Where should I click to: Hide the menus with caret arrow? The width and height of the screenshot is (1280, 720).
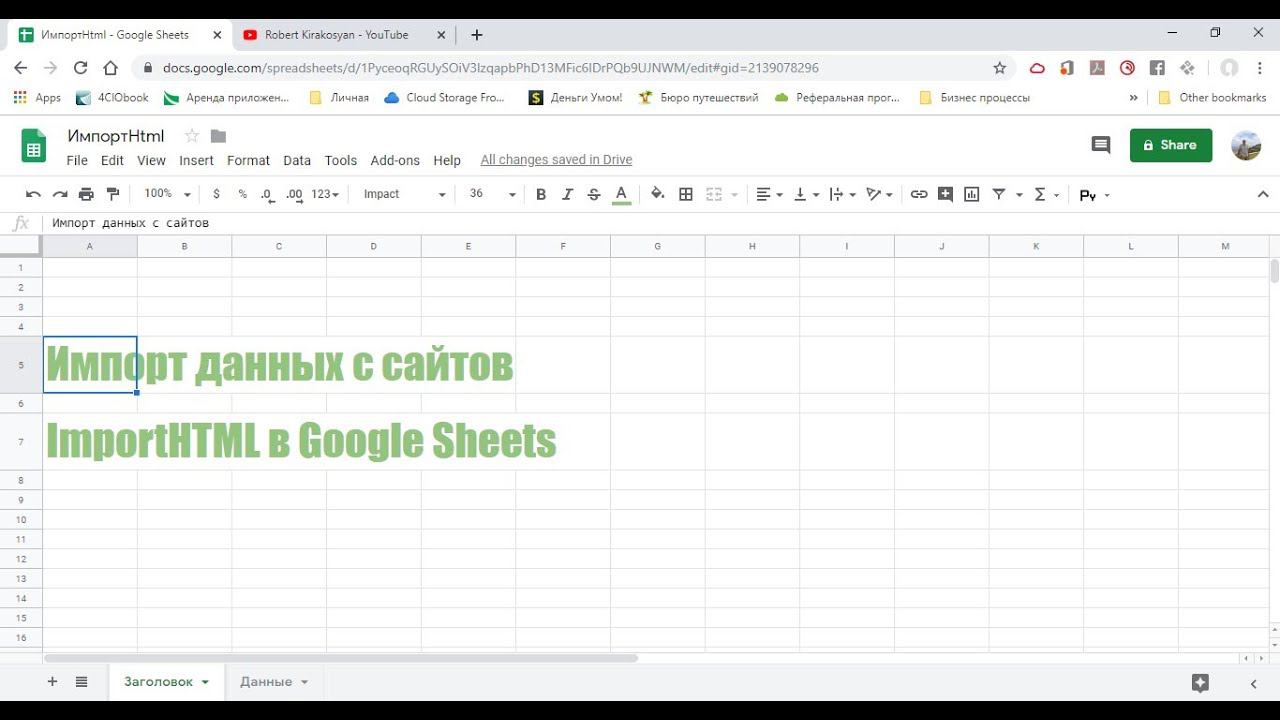pos(1263,194)
